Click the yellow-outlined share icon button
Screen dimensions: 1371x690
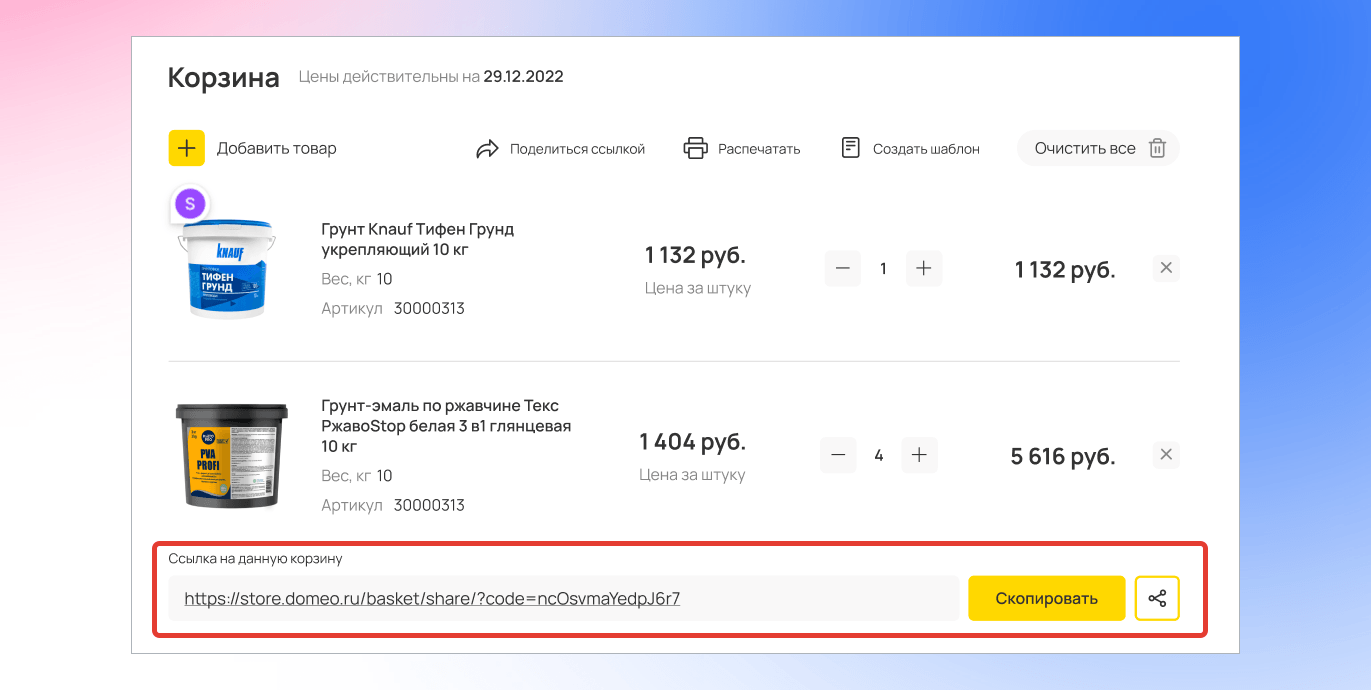click(x=1157, y=598)
